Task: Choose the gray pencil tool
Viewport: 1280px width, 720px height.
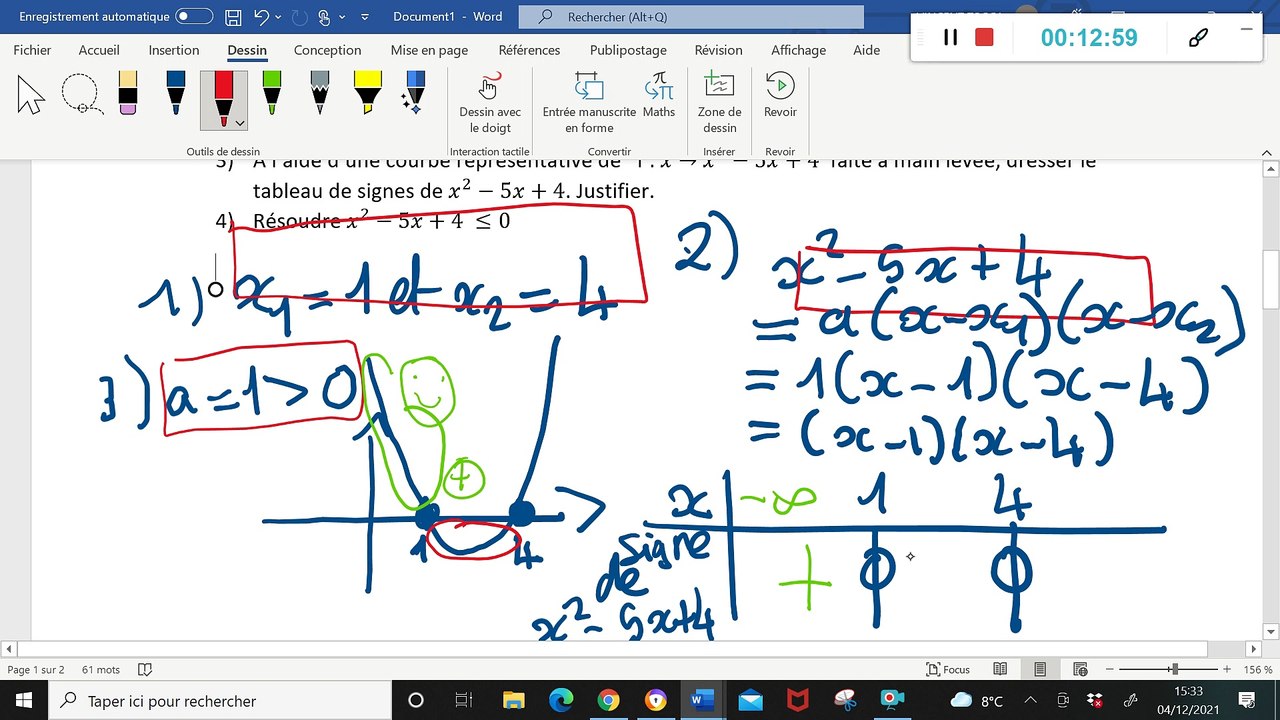Action: tap(320, 93)
